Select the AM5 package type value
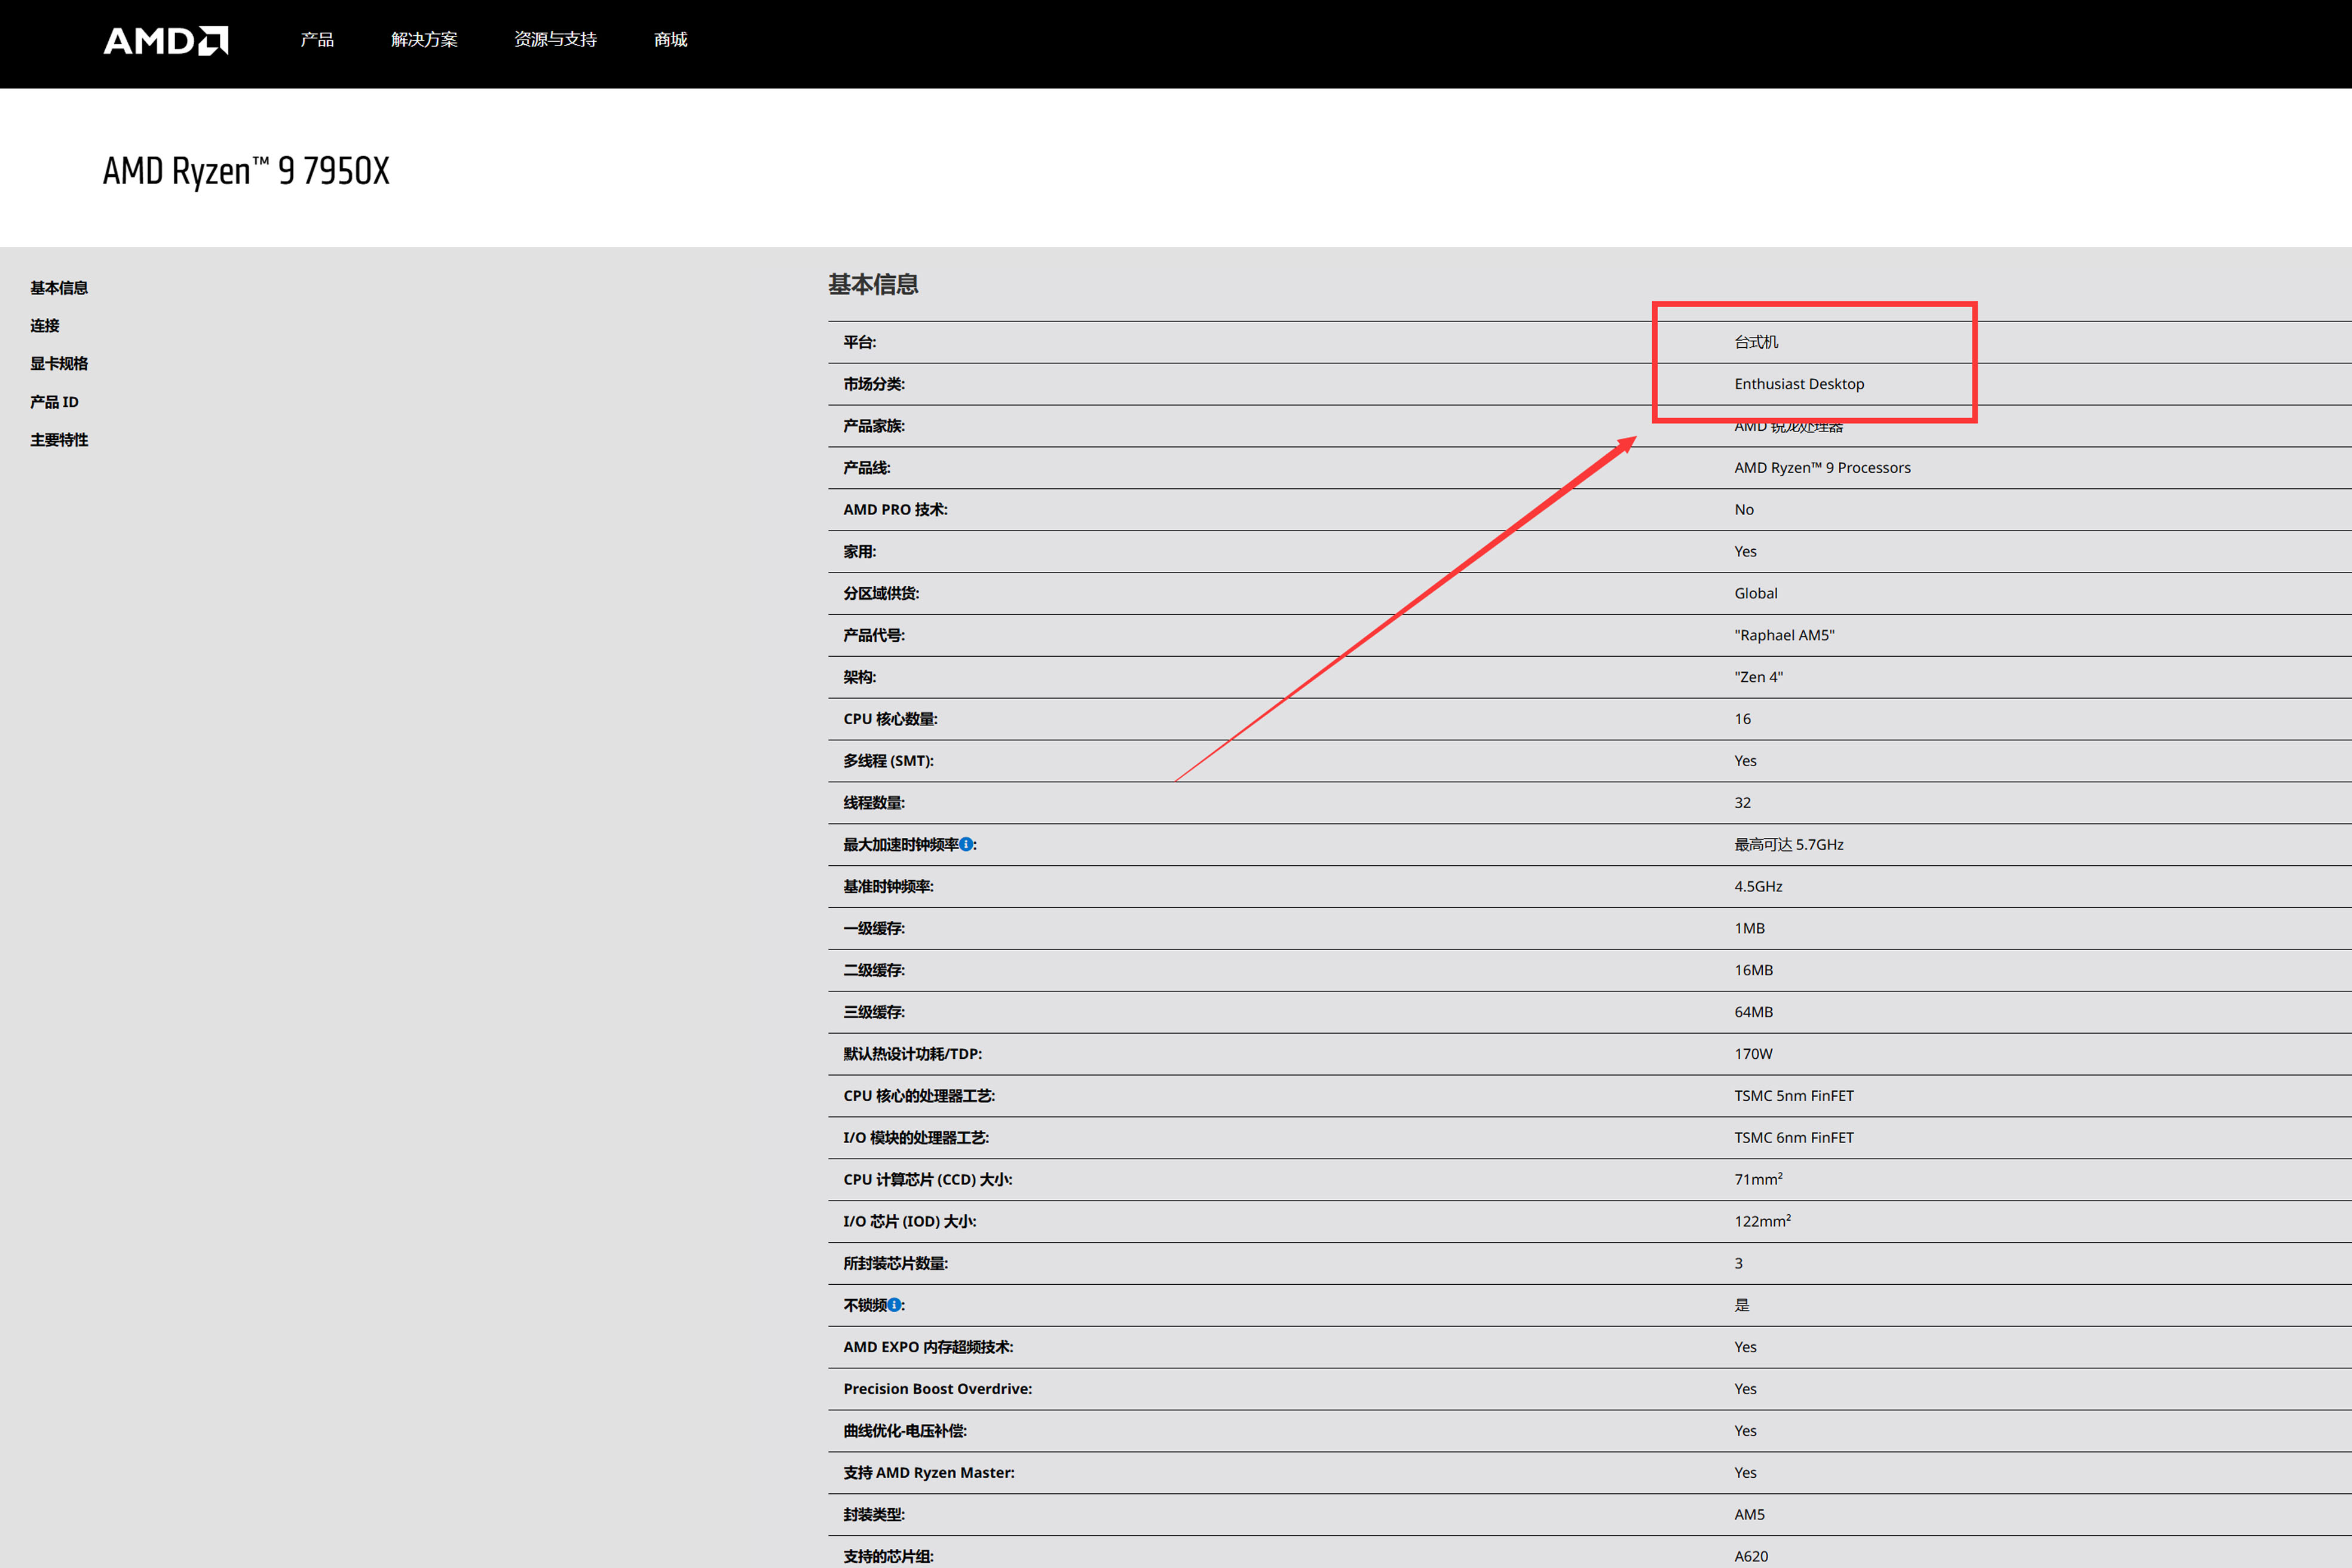Screen dimensions: 2352x1568 click(1749, 1516)
